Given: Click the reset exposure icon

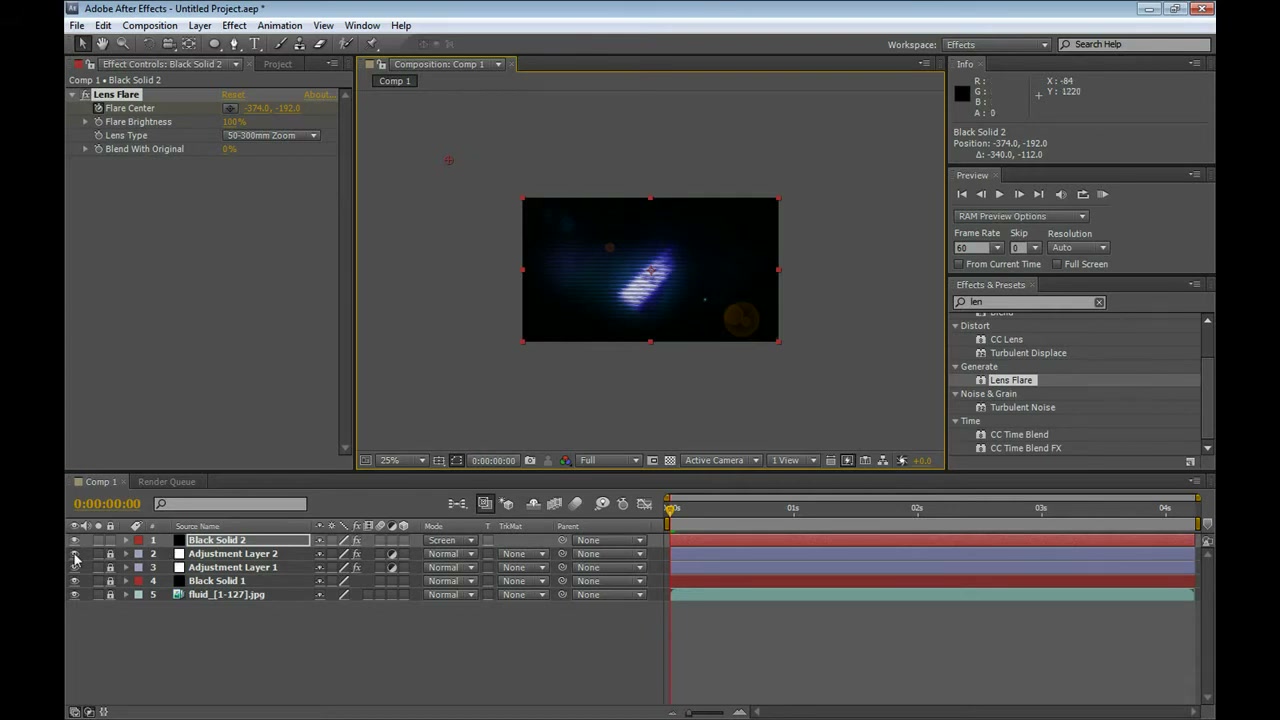Looking at the screenshot, I should click(x=902, y=461).
